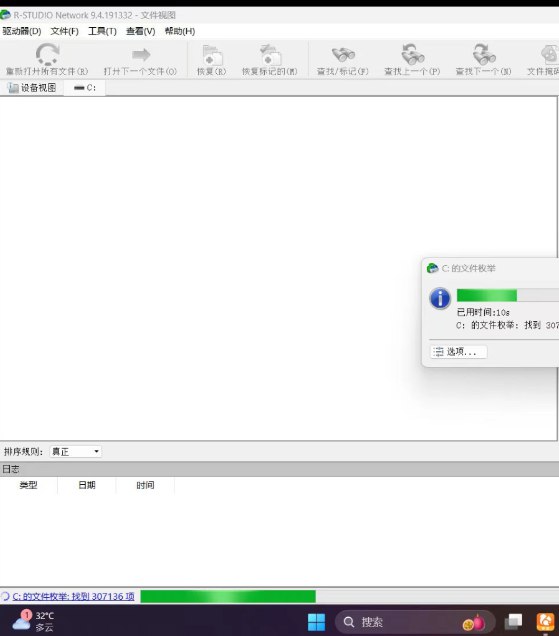The width and height of the screenshot is (559, 636).
Task: Open the Help (帮助) menu
Action: click(x=180, y=31)
